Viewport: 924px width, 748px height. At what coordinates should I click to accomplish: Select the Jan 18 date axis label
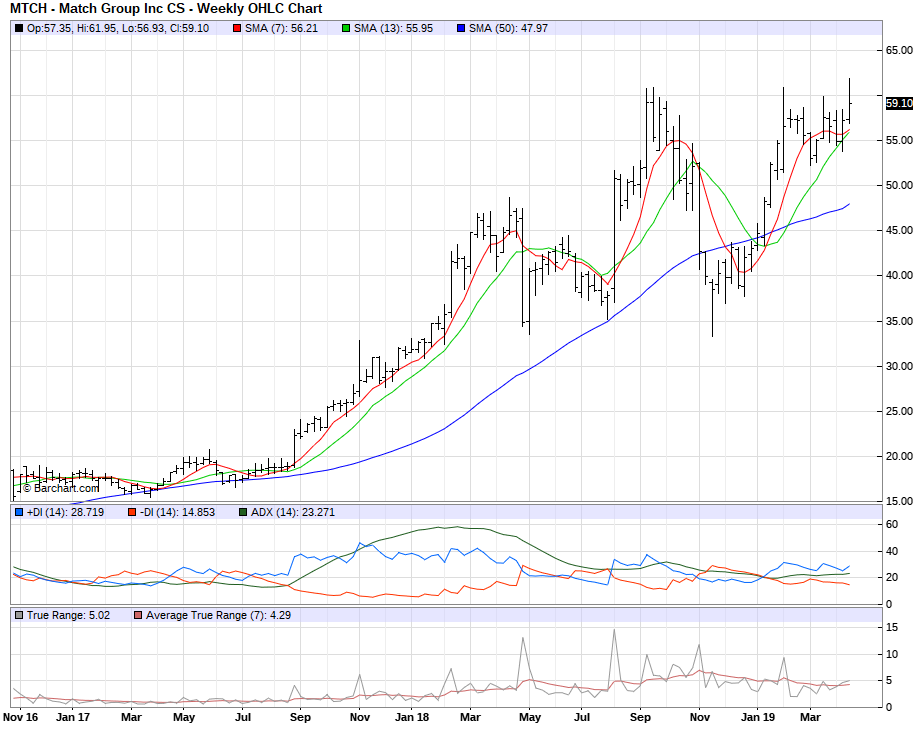pyautogui.click(x=411, y=717)
